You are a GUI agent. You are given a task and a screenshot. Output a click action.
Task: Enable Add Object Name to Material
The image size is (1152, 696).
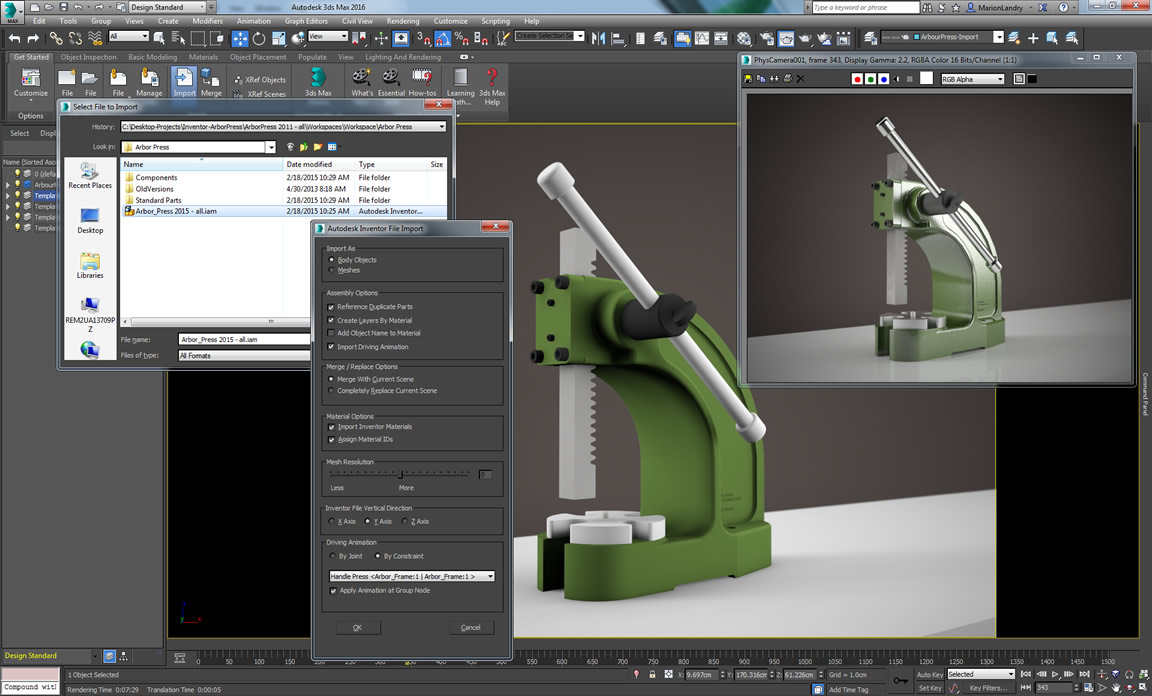coord(331,333)
